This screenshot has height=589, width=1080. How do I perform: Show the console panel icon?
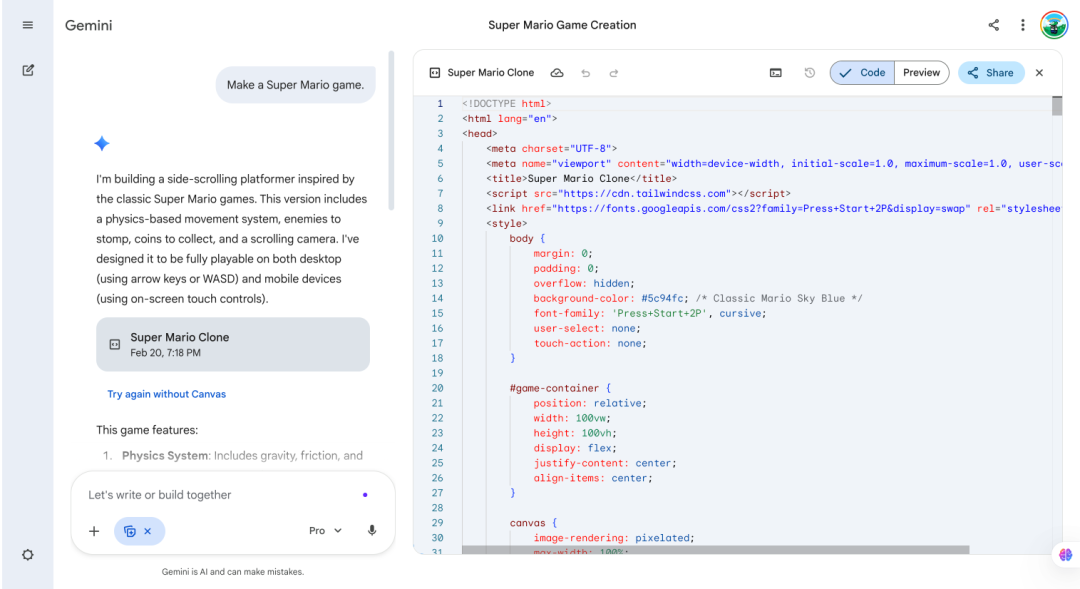tap(776, 72)
